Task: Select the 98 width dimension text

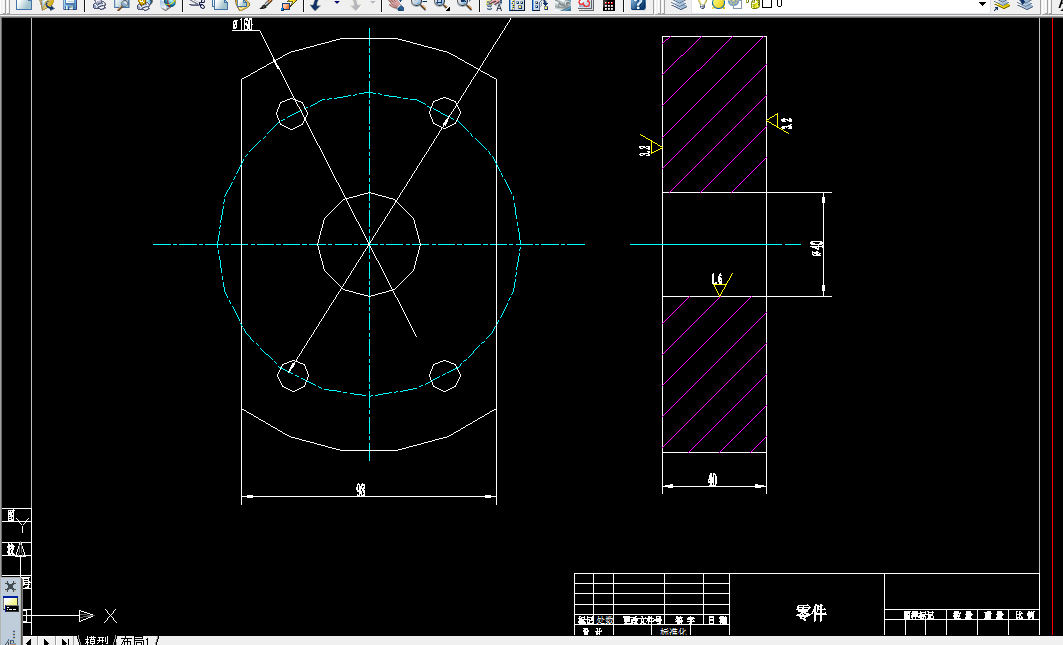Action: pyautogui.click(x=361, y=489)
